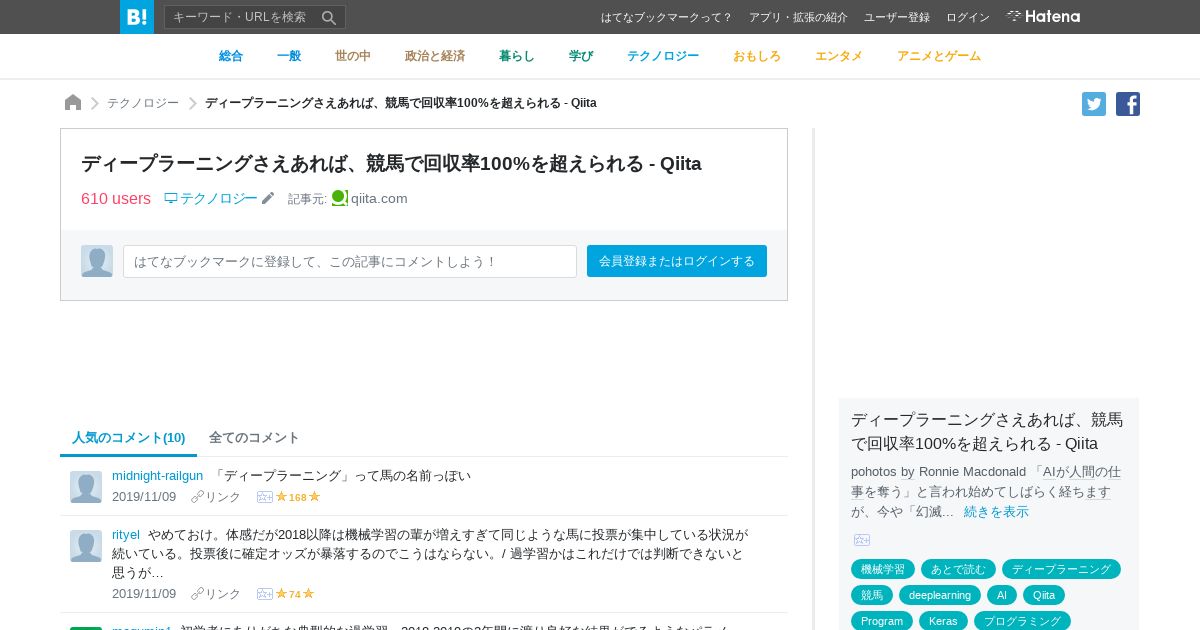Click the image icon in sidebar summary
The width and height of the screenshot is (1200, 630).
click(862, 540)
